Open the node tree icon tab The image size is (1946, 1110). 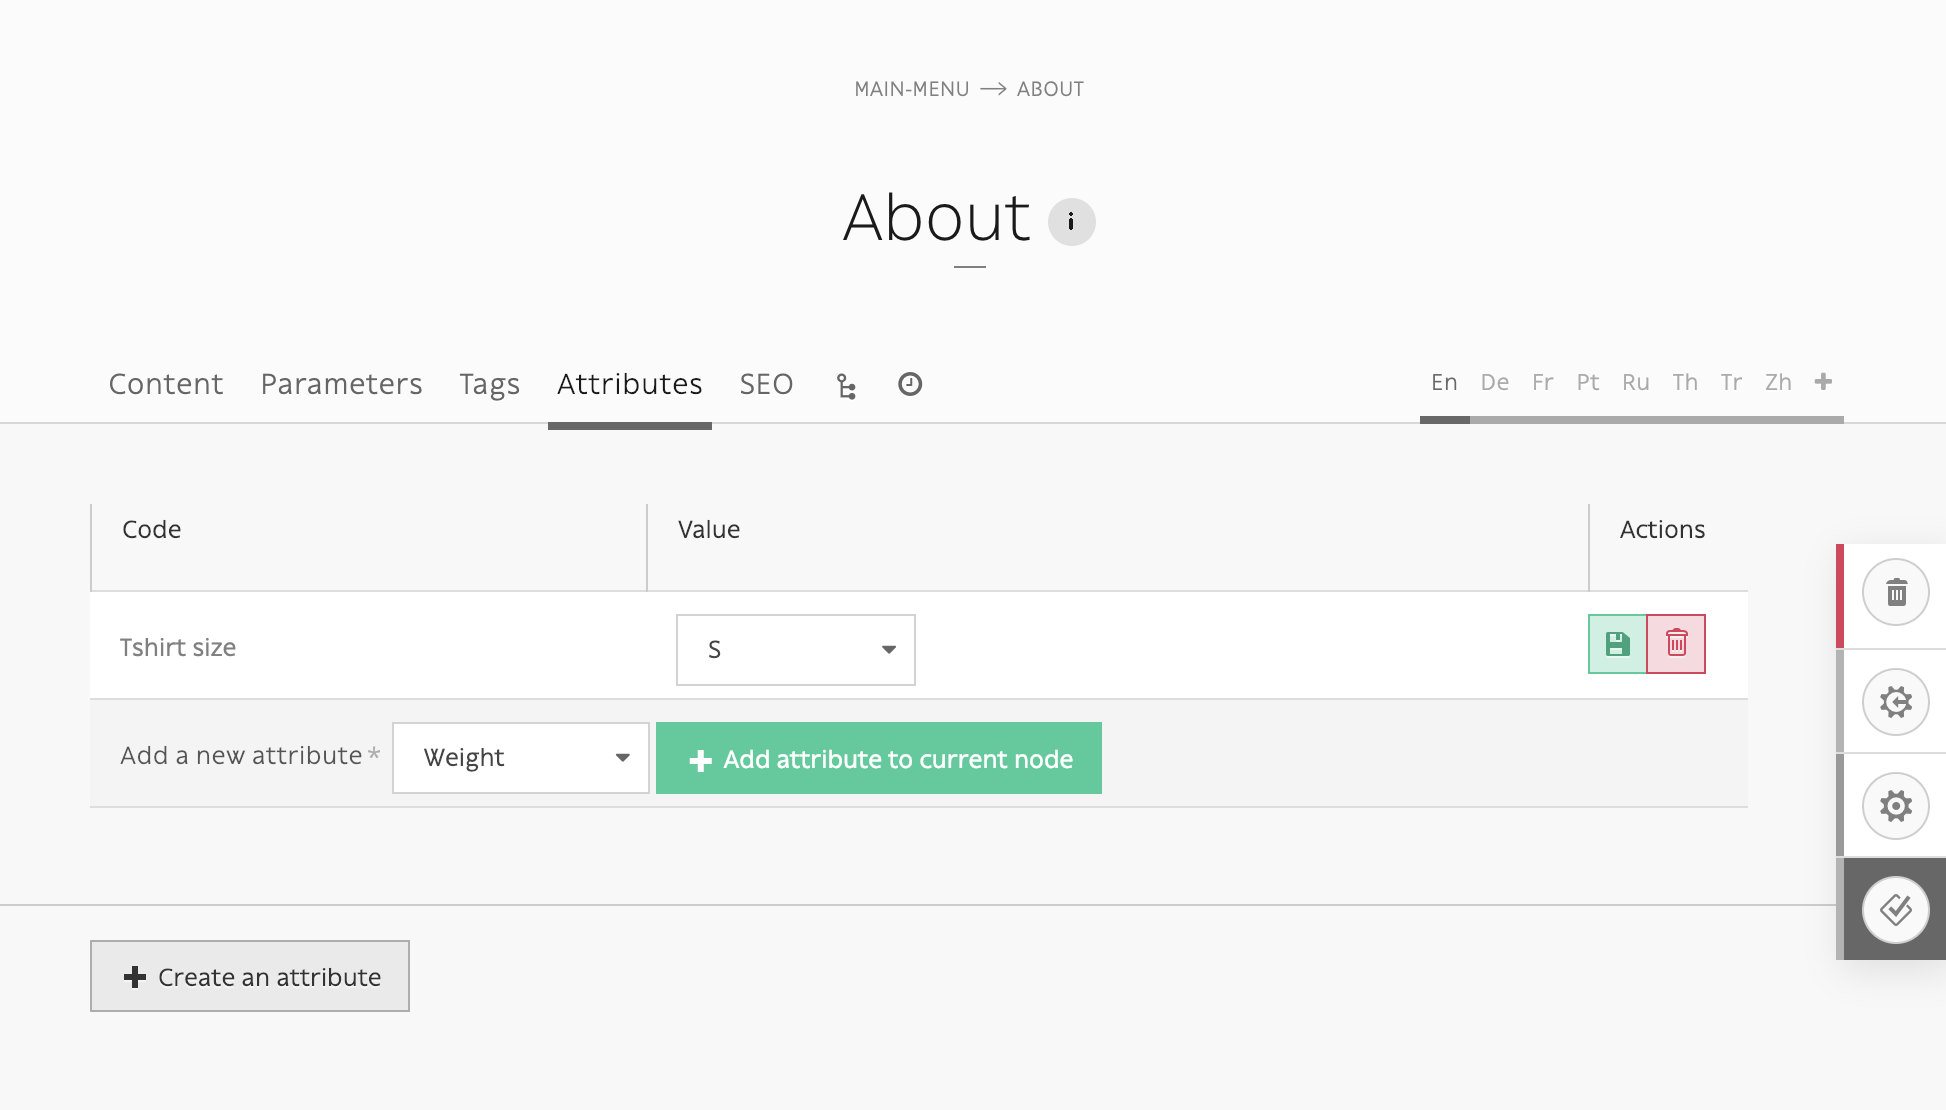point(846,386)
